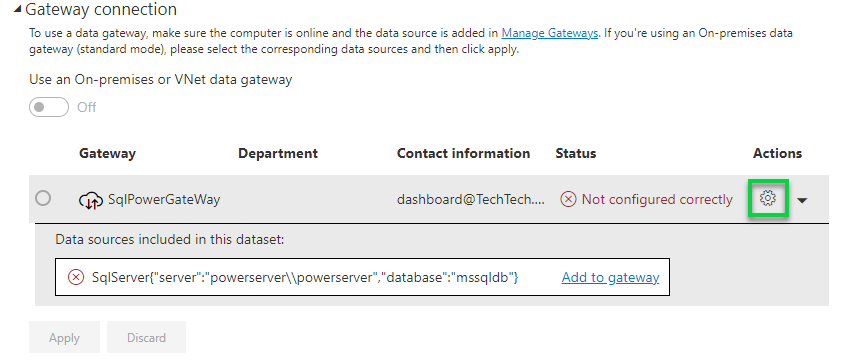Click the red error icon beside SqlServer data source
The height and width of the screenshot is (361, 851).
click(75, 277)
